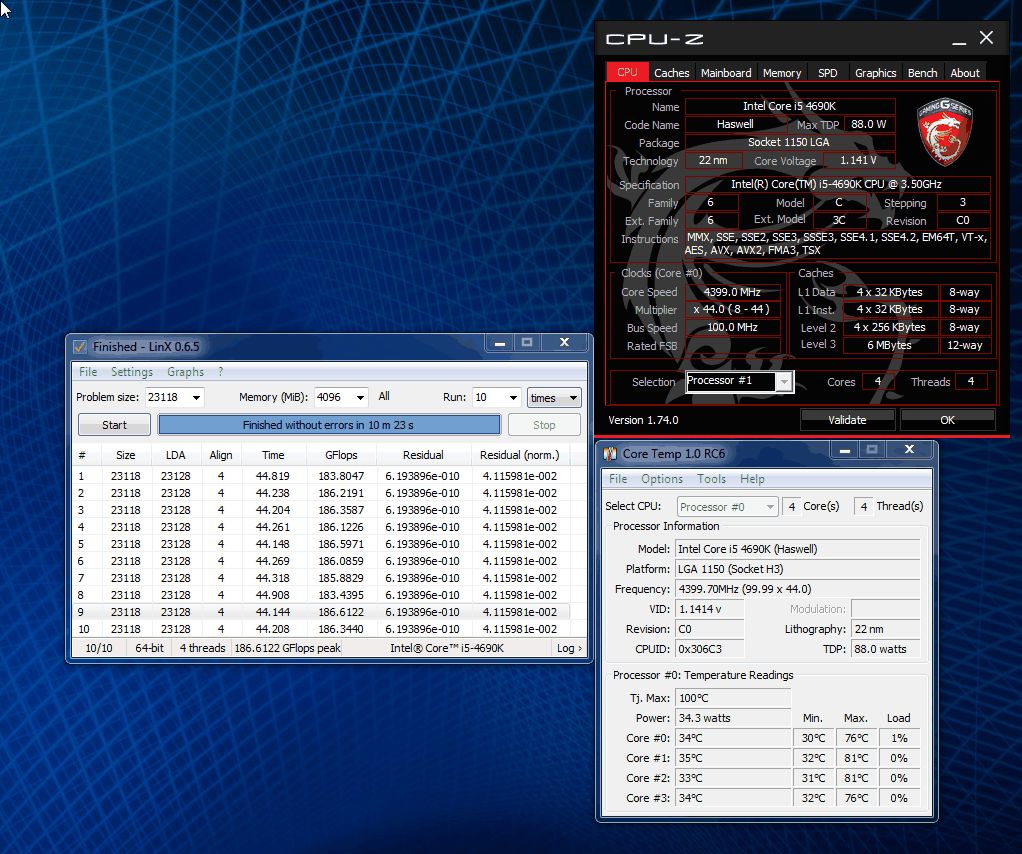The width and height of the screenshot is (1022, 854).
Task: Close the Core Temp window
Action: pos(909,449)
